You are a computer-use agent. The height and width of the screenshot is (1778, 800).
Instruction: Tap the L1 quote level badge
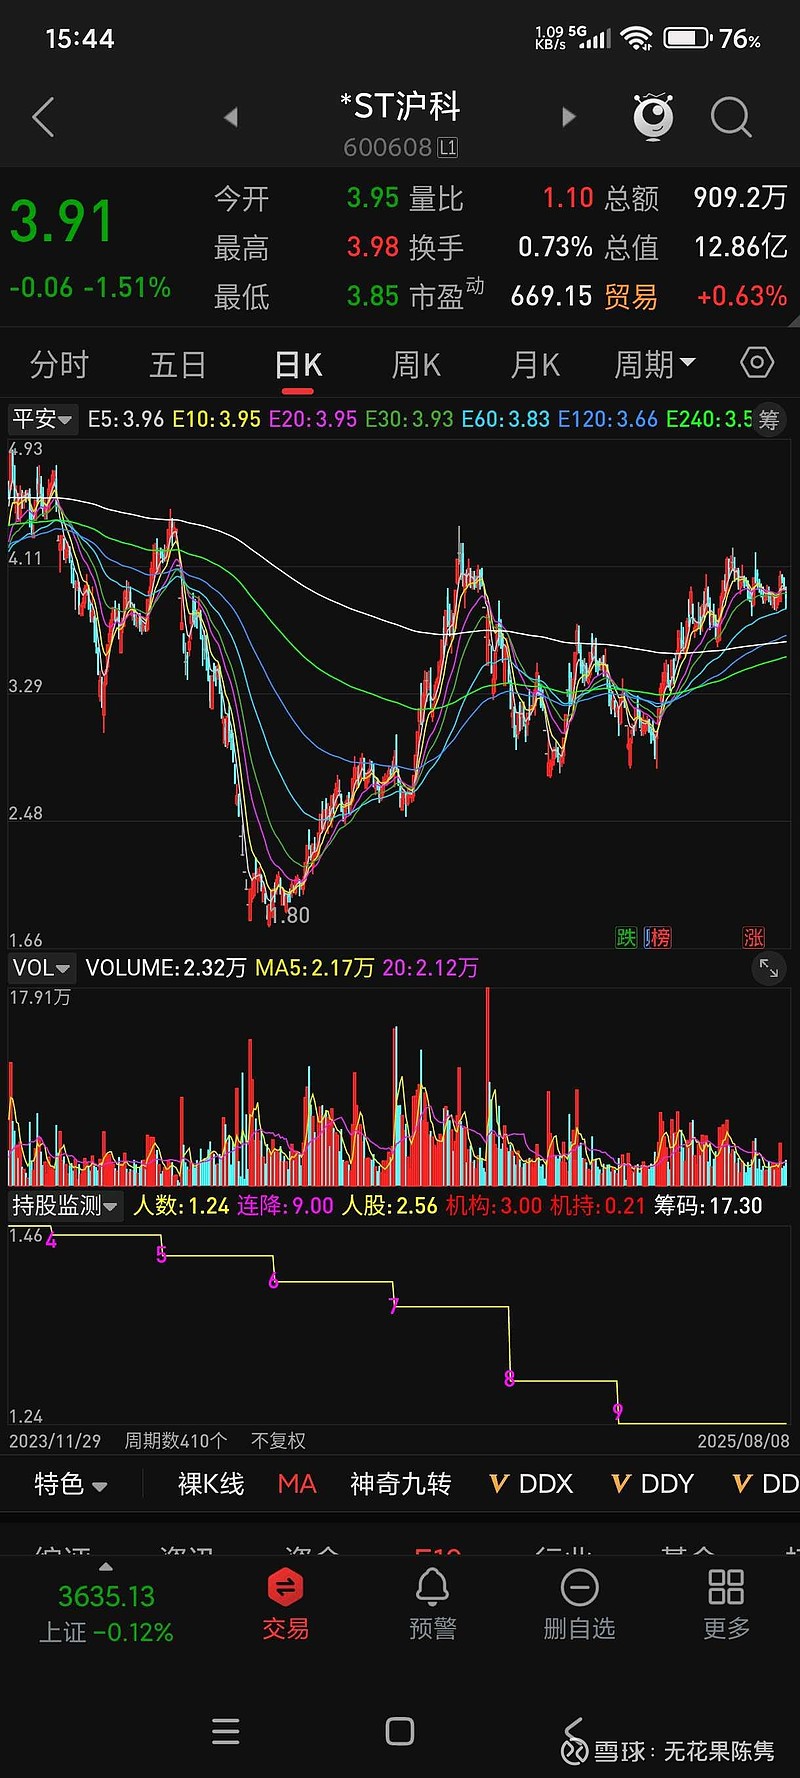coord(448,148)
